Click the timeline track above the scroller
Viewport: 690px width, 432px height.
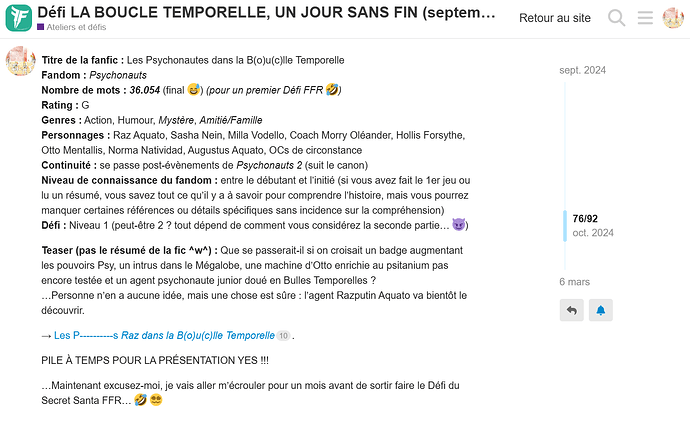tap(567, 140)
